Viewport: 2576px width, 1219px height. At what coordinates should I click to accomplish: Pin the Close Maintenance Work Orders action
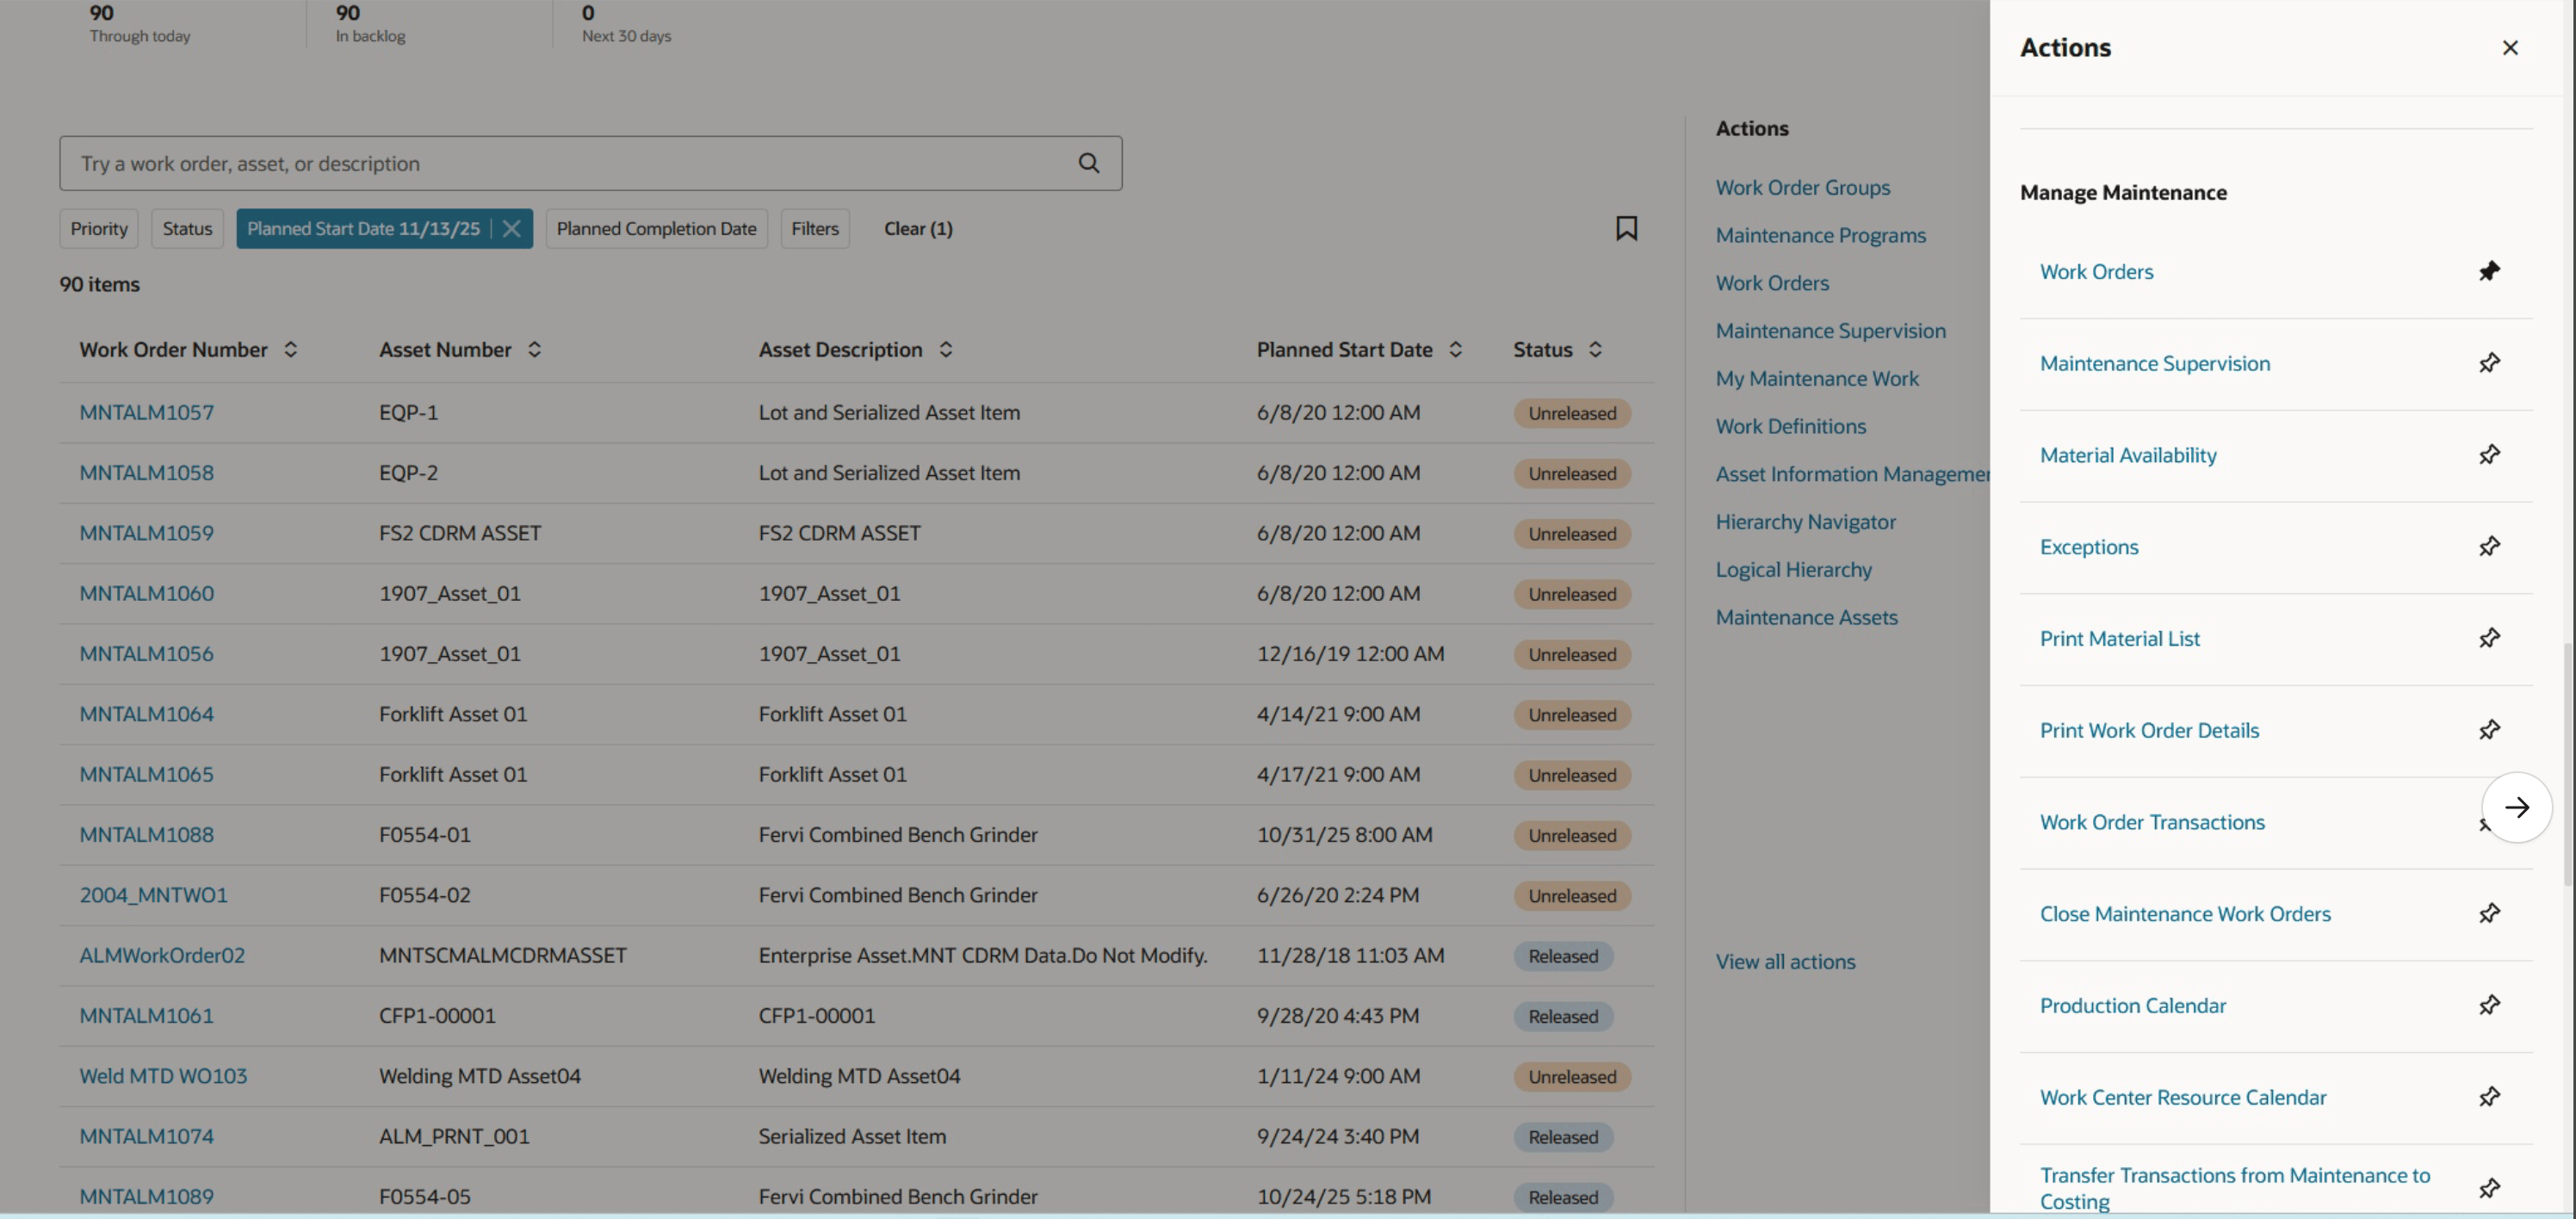click(2490, 913)
